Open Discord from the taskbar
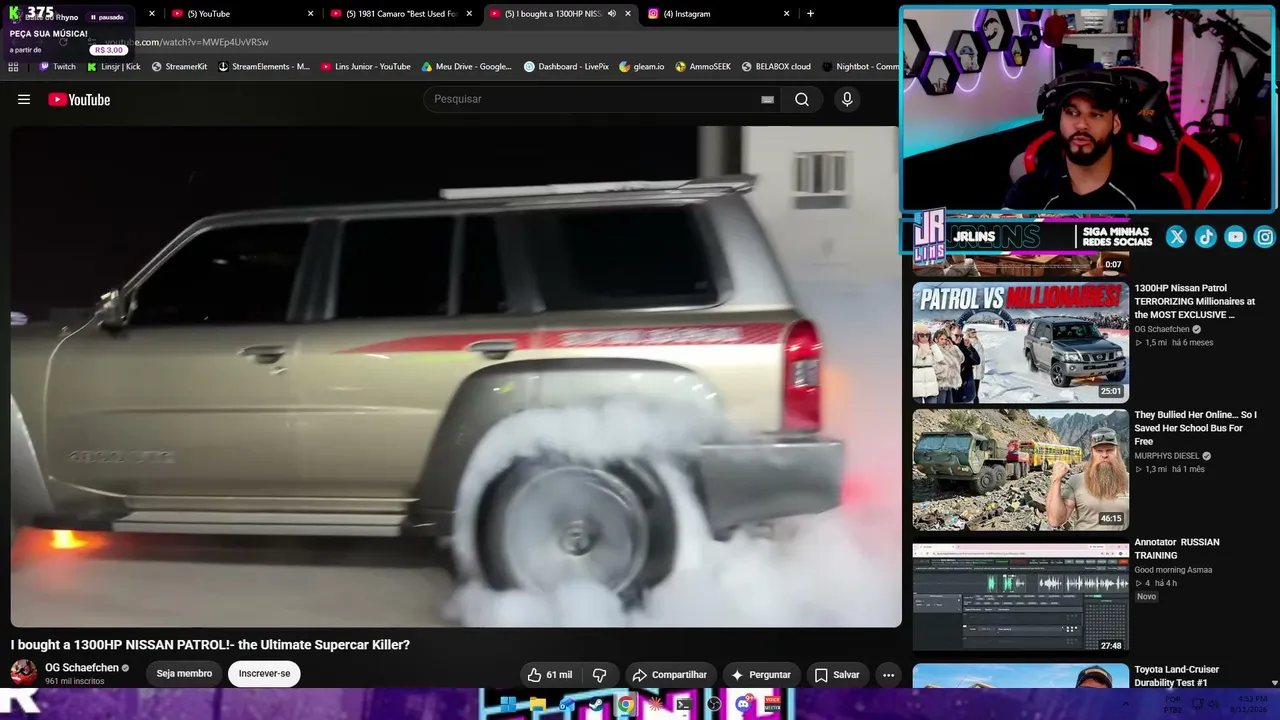The width and height of the screenshot is (1280, 720). (x=743, y=704)
